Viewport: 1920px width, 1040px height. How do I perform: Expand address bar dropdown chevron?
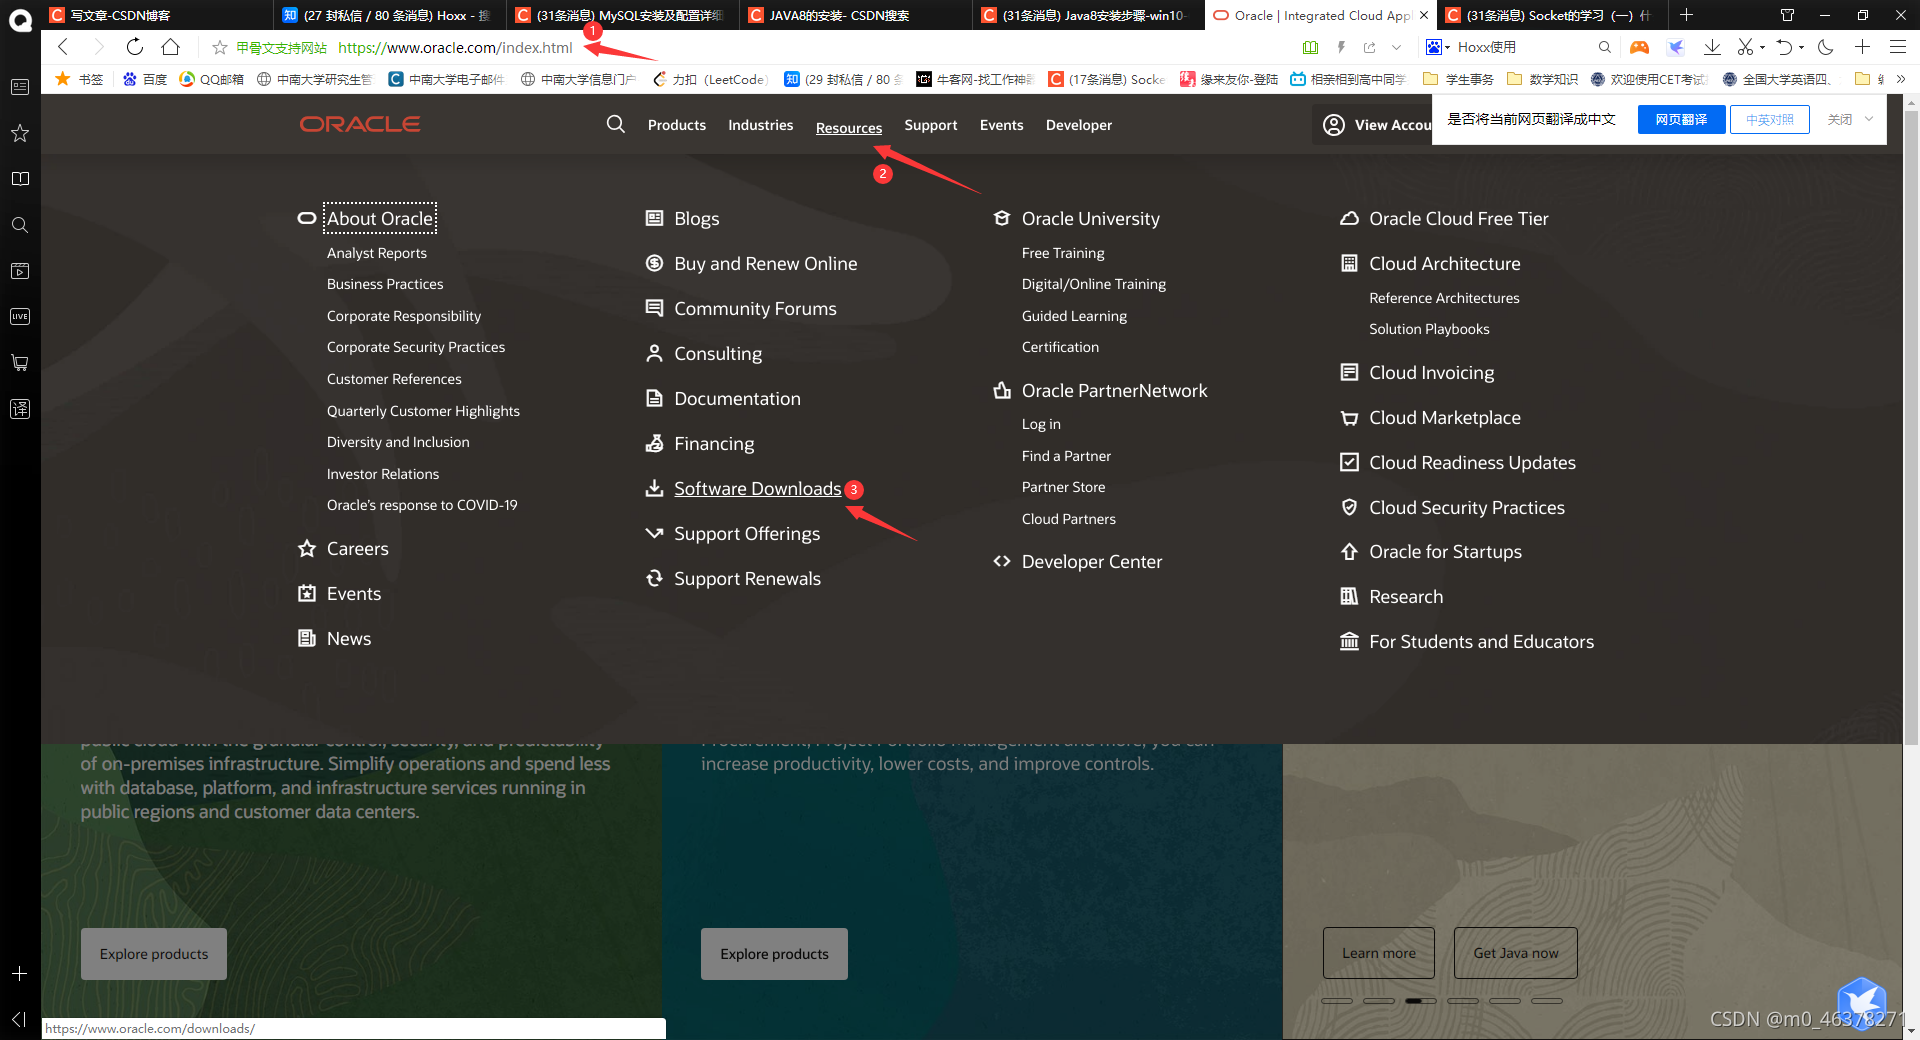pyautogui.click(x=1396, y=47)
